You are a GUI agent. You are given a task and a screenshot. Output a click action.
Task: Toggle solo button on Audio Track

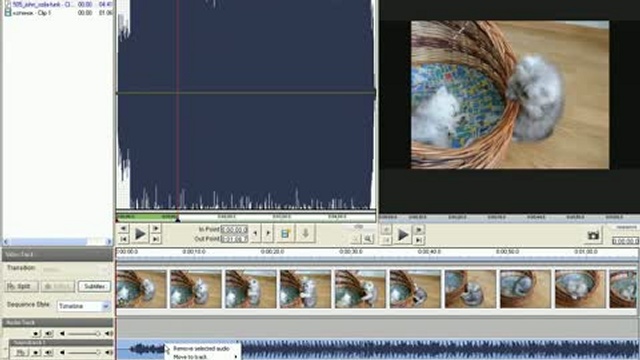36,334
